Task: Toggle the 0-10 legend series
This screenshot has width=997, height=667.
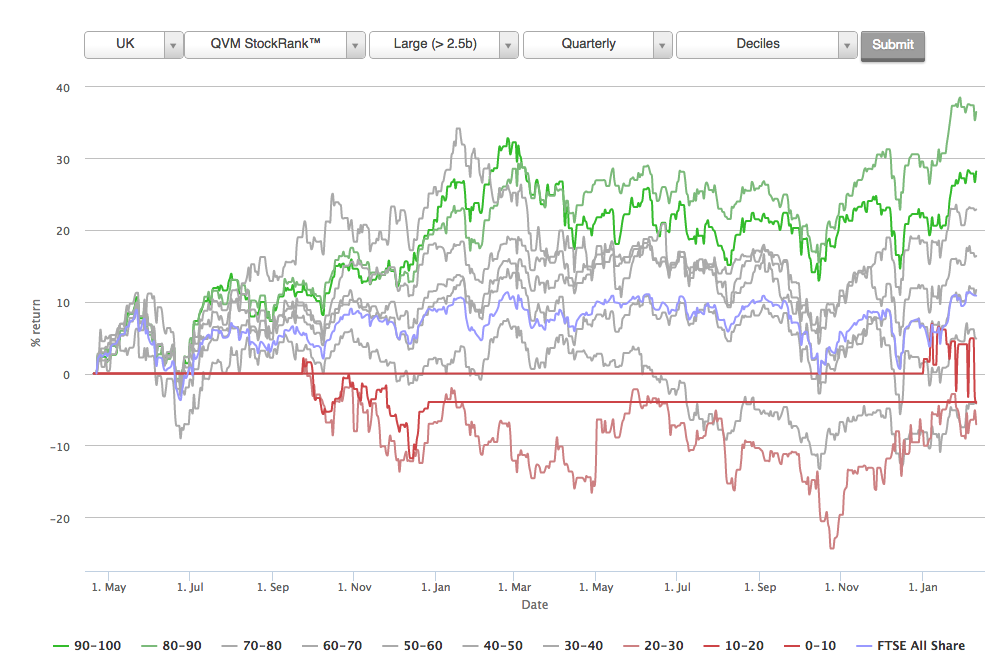Action: (x=810, y=645)
